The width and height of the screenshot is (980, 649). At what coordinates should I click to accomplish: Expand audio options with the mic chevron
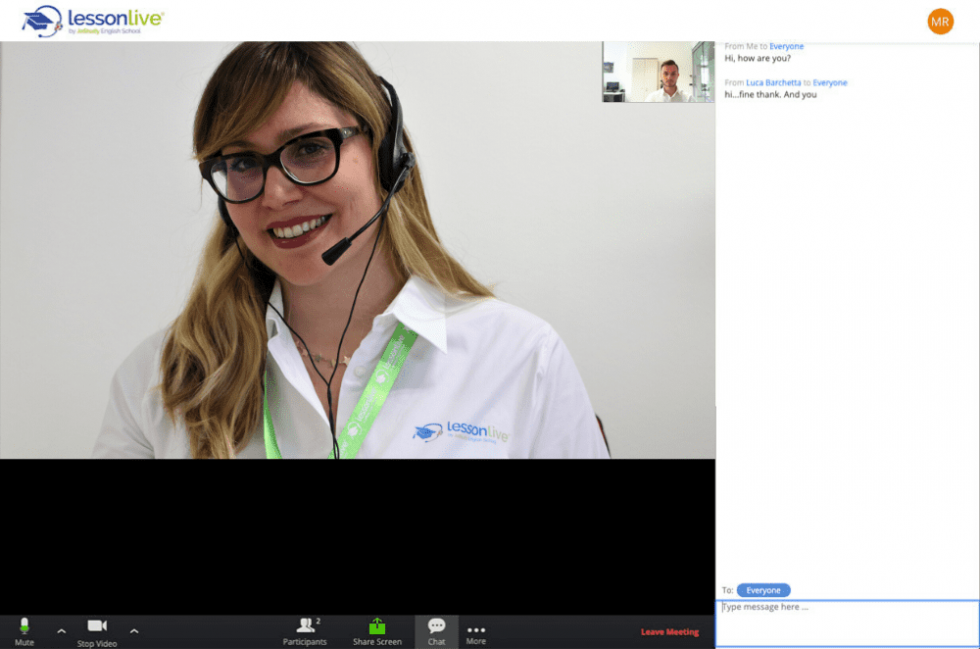tap(60, 632)
